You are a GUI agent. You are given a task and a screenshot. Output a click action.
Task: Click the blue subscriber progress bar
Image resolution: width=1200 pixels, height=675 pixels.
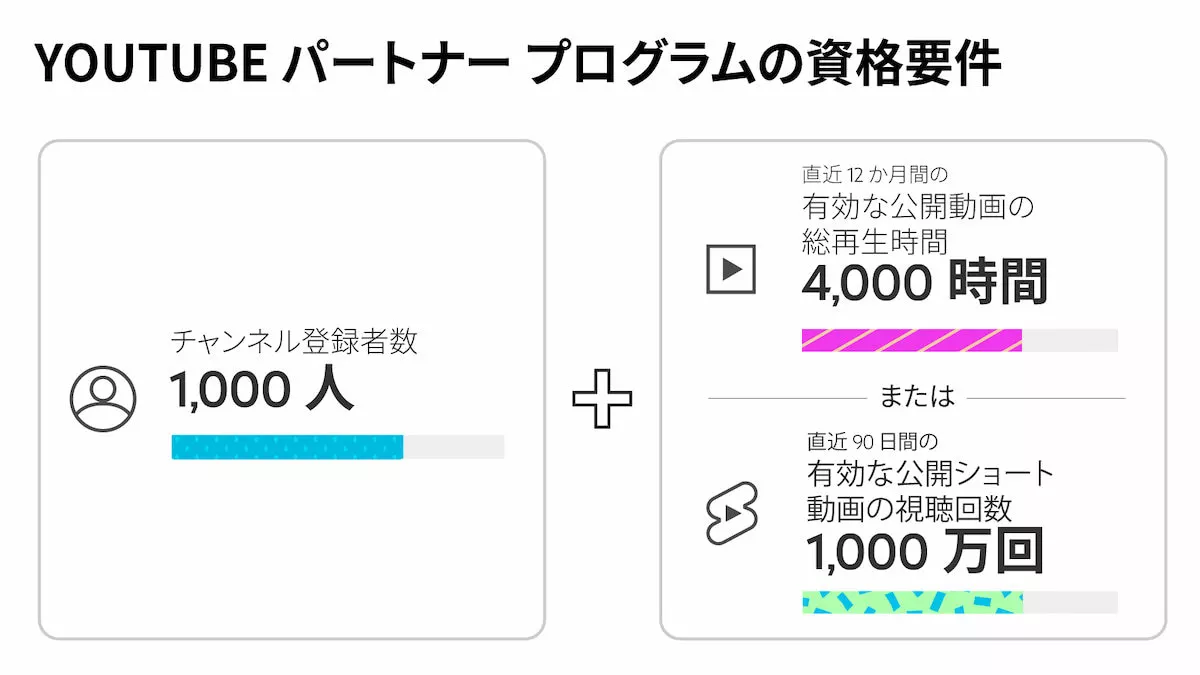pyautogui.click(x=287, y=447)
